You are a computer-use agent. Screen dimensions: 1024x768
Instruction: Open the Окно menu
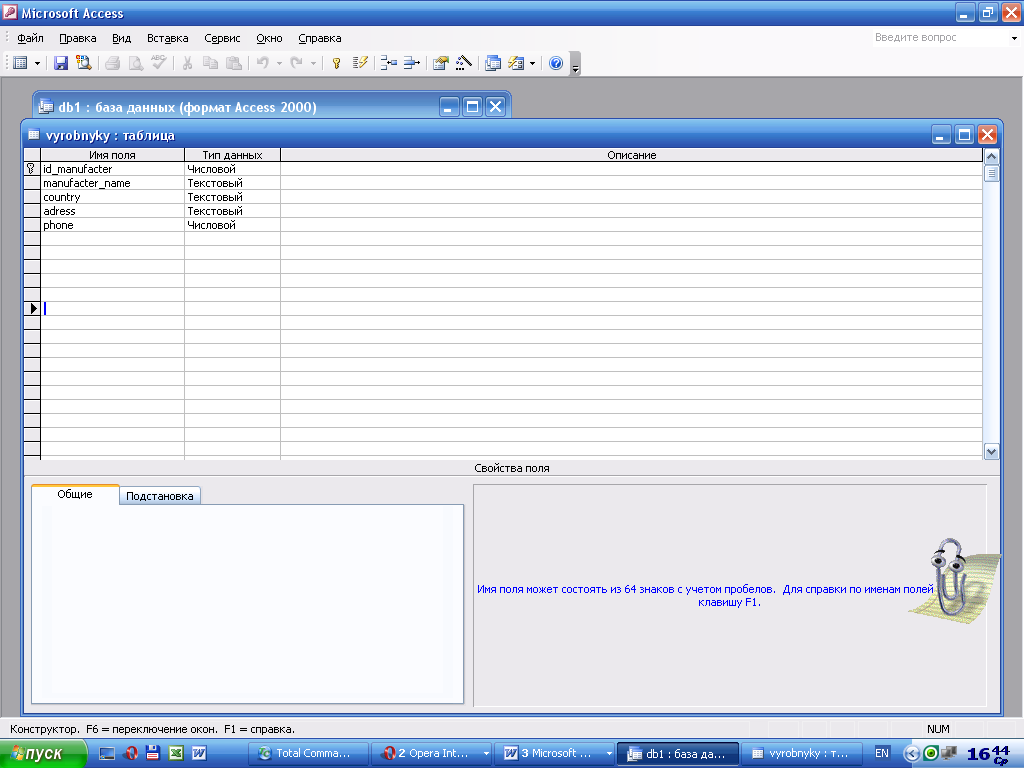pyautogui.click(x=269, y=38)
